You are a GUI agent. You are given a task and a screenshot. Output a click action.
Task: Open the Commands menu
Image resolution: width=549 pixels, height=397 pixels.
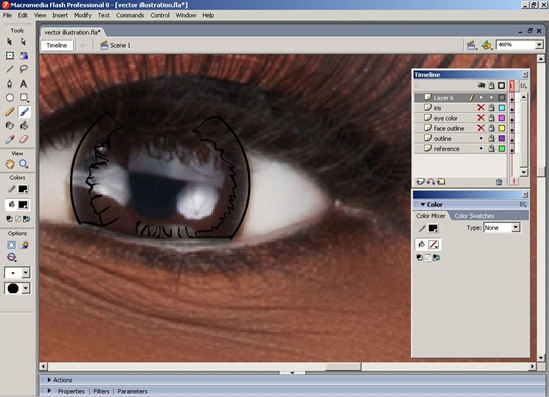(130, 15)
